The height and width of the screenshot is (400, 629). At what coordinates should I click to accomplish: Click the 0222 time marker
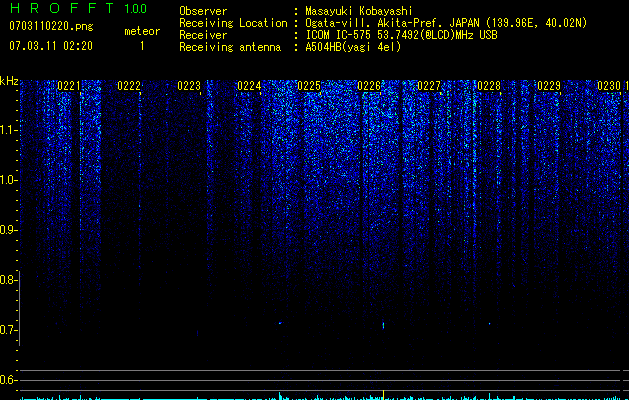pos(129,86)
